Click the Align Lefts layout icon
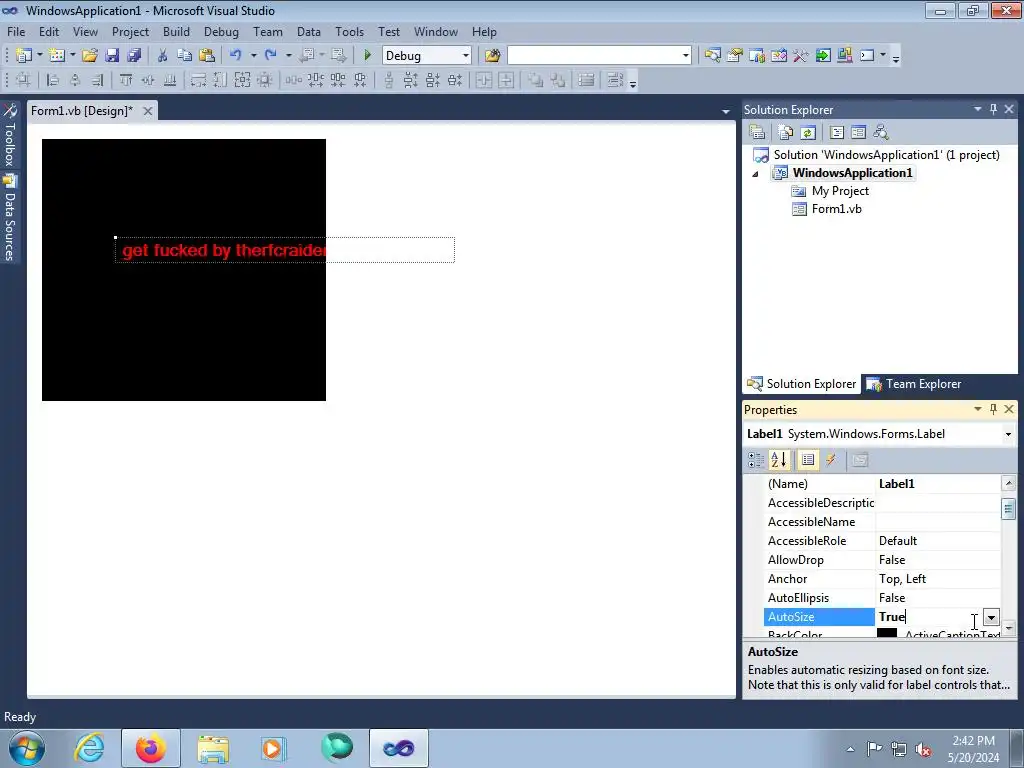This screenshot has height=768, width=1024. click(x=53, y=80)
